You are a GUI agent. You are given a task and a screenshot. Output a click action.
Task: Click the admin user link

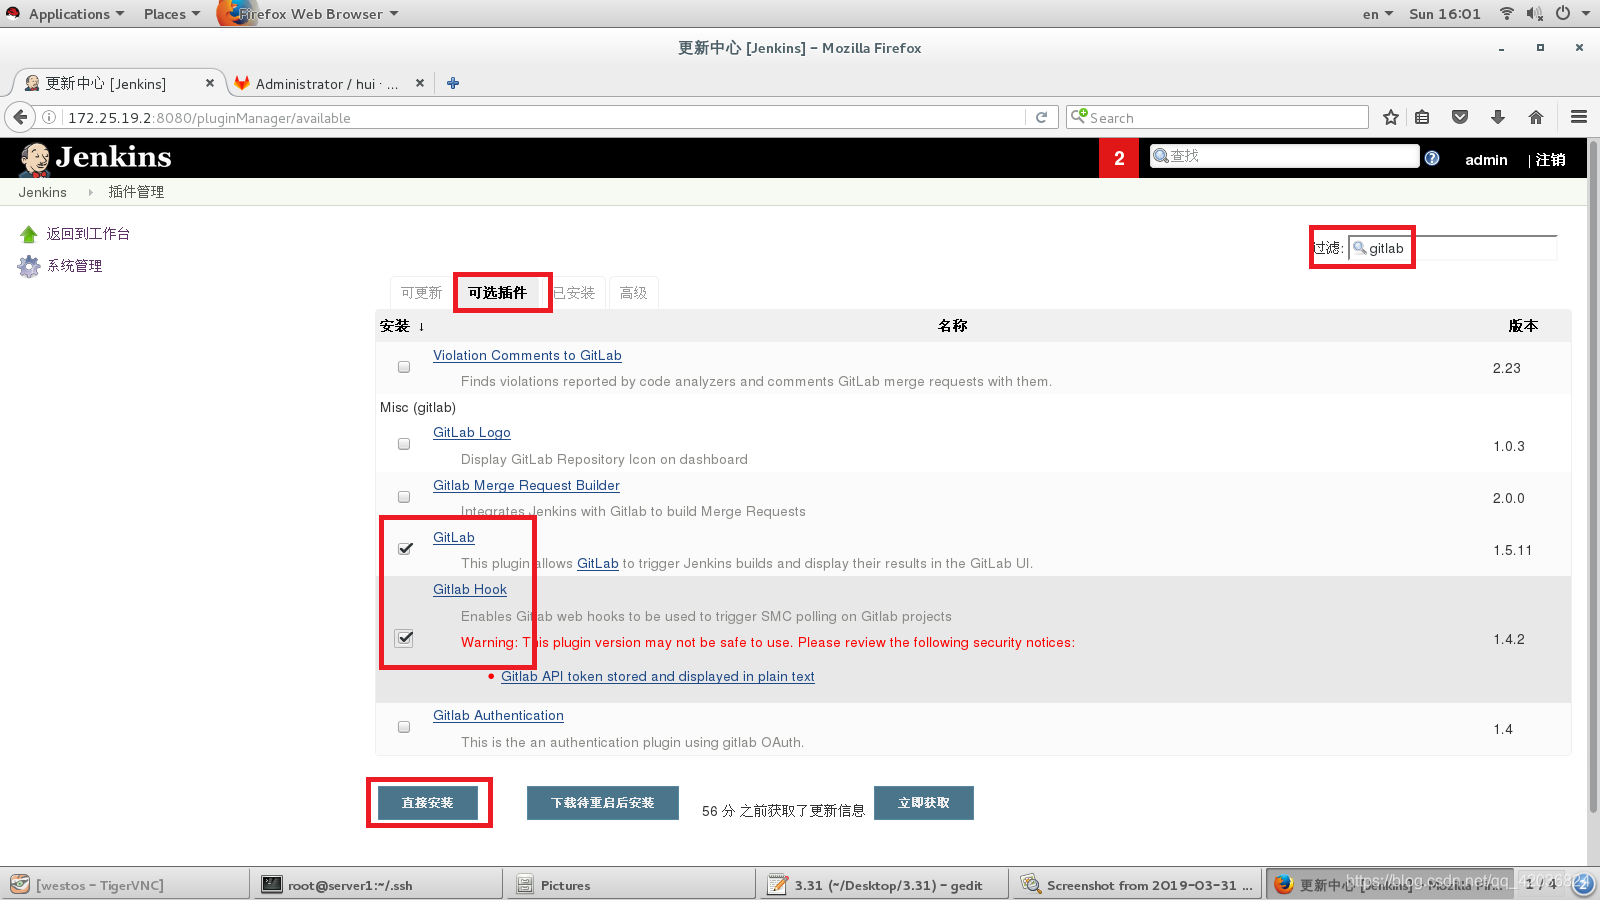pyautogui.click(x=1486, y=160)
